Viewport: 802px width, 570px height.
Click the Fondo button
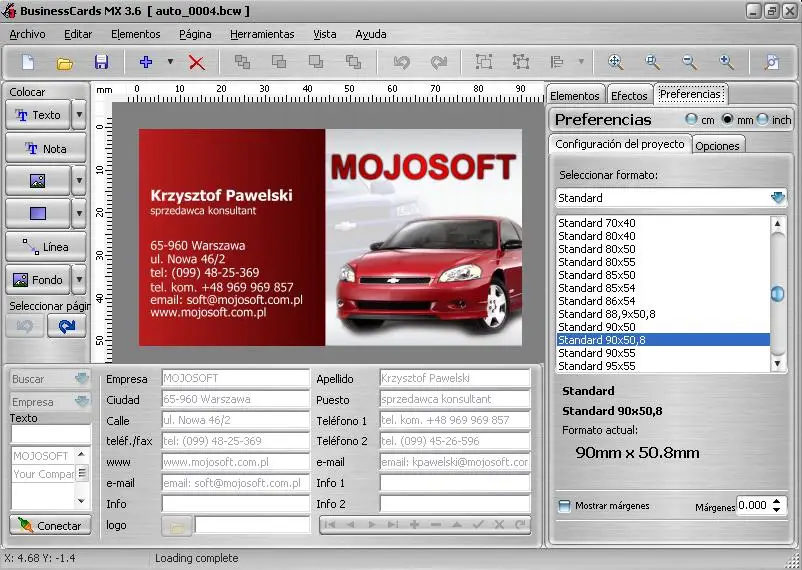(38, 279)
